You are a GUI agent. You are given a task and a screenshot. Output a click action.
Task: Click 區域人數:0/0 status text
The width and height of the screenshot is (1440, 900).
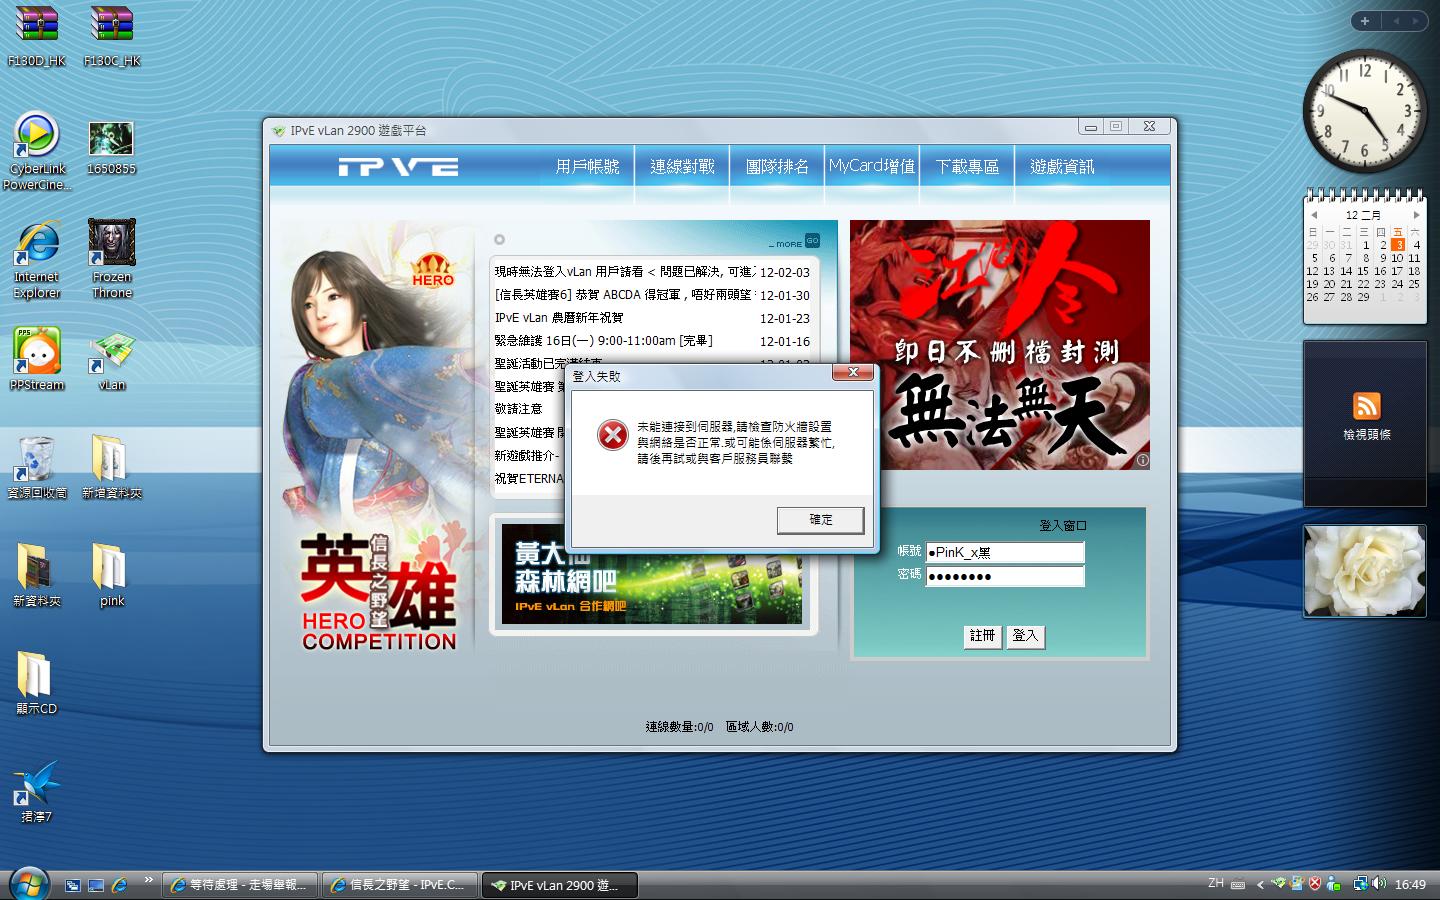760,727
